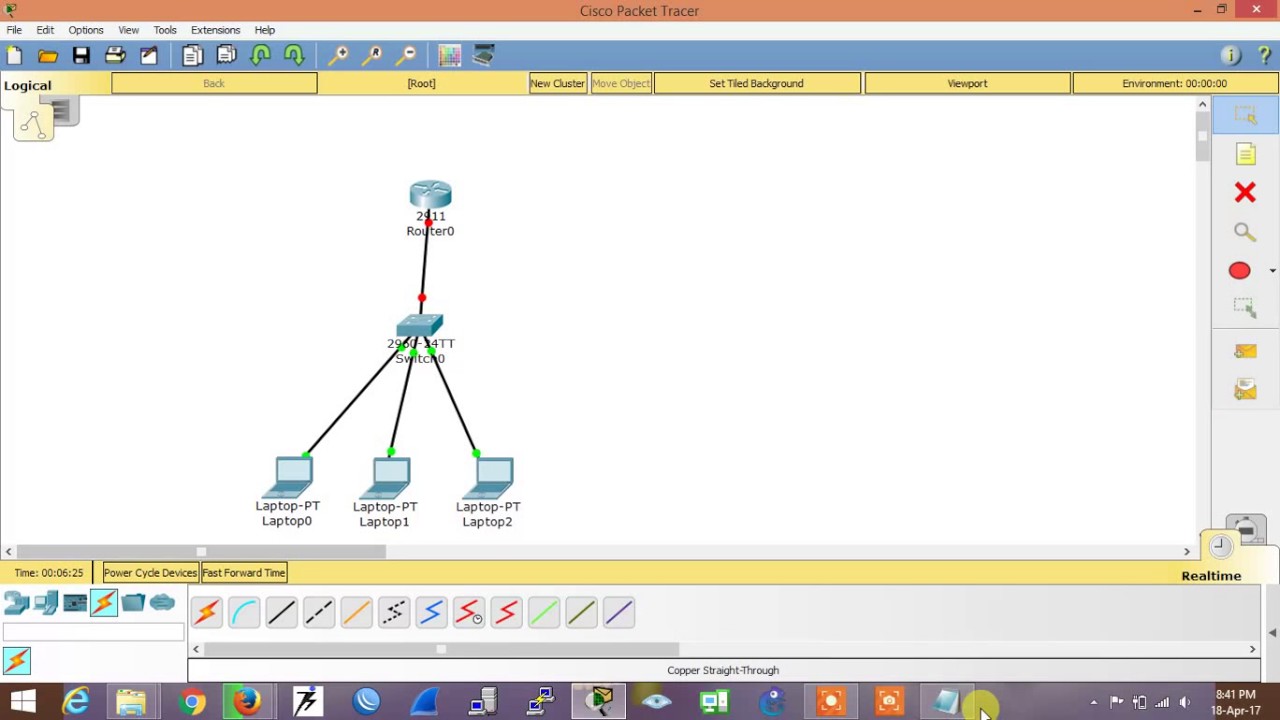
Task: Add a simple PDU envelope
Action: point(1245,351)
